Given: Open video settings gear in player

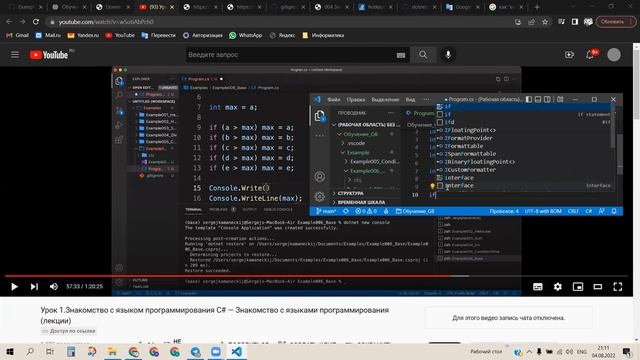Looking at the screenshot, I should [x=558, y=287].
